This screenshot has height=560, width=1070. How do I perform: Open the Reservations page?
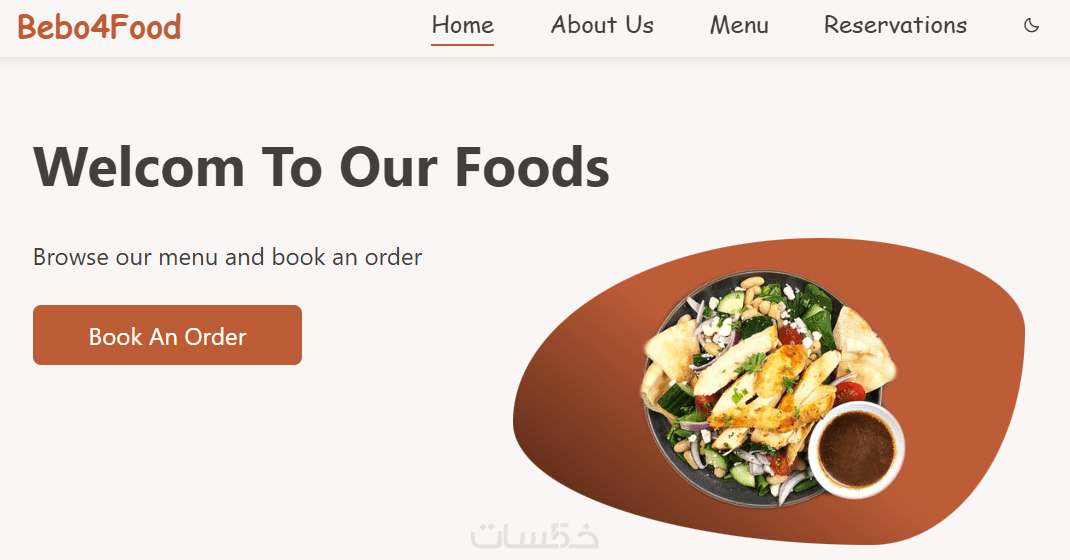pyautogui.click(x=895, y=25)
